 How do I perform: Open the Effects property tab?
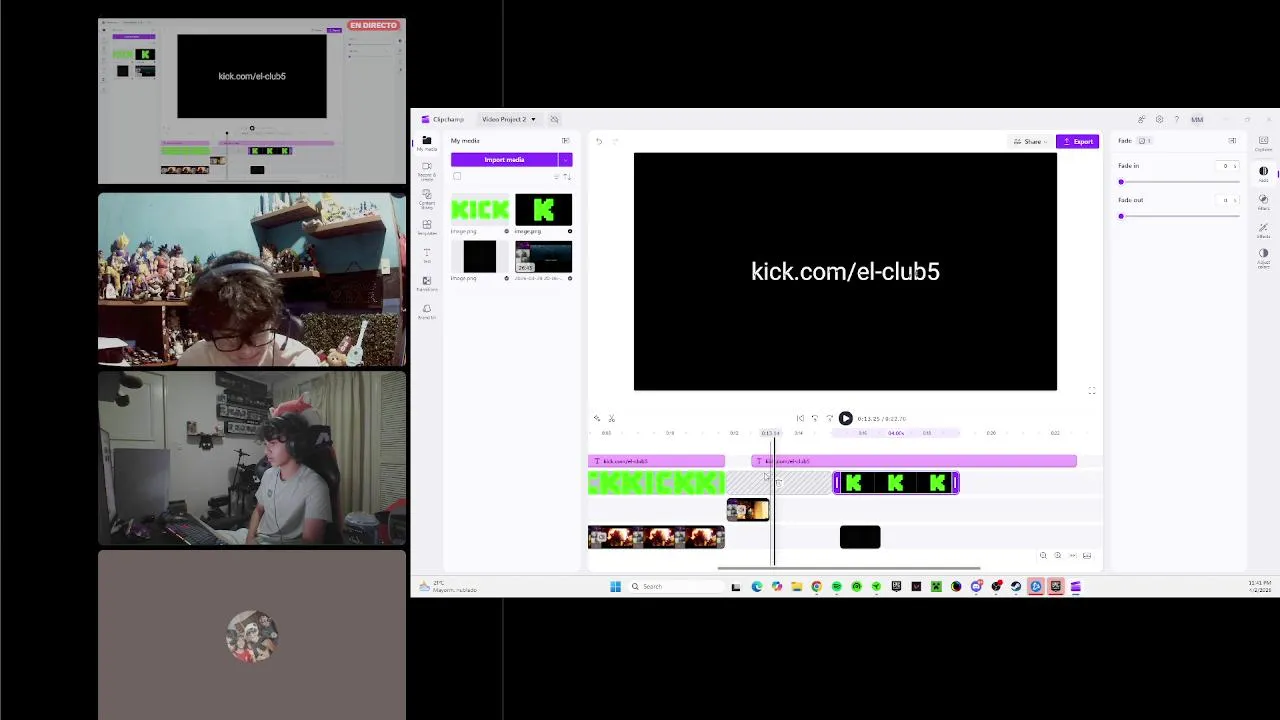click(1263, 230)
